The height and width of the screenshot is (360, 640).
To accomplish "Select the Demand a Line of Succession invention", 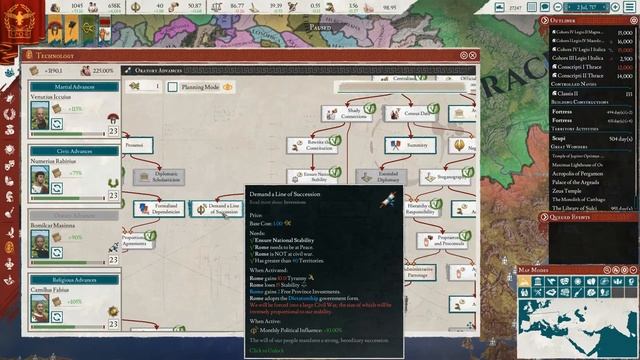I will [x=216, y=209].
